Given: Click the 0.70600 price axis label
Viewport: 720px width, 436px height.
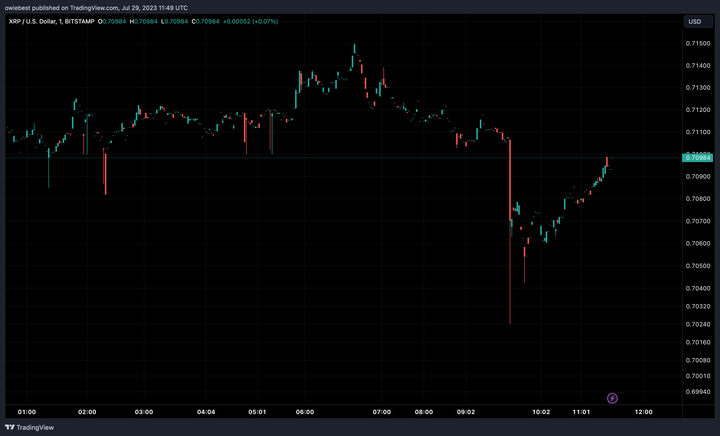Looking at the screenshot, I should pyautogui.click(x=698, y=243).
